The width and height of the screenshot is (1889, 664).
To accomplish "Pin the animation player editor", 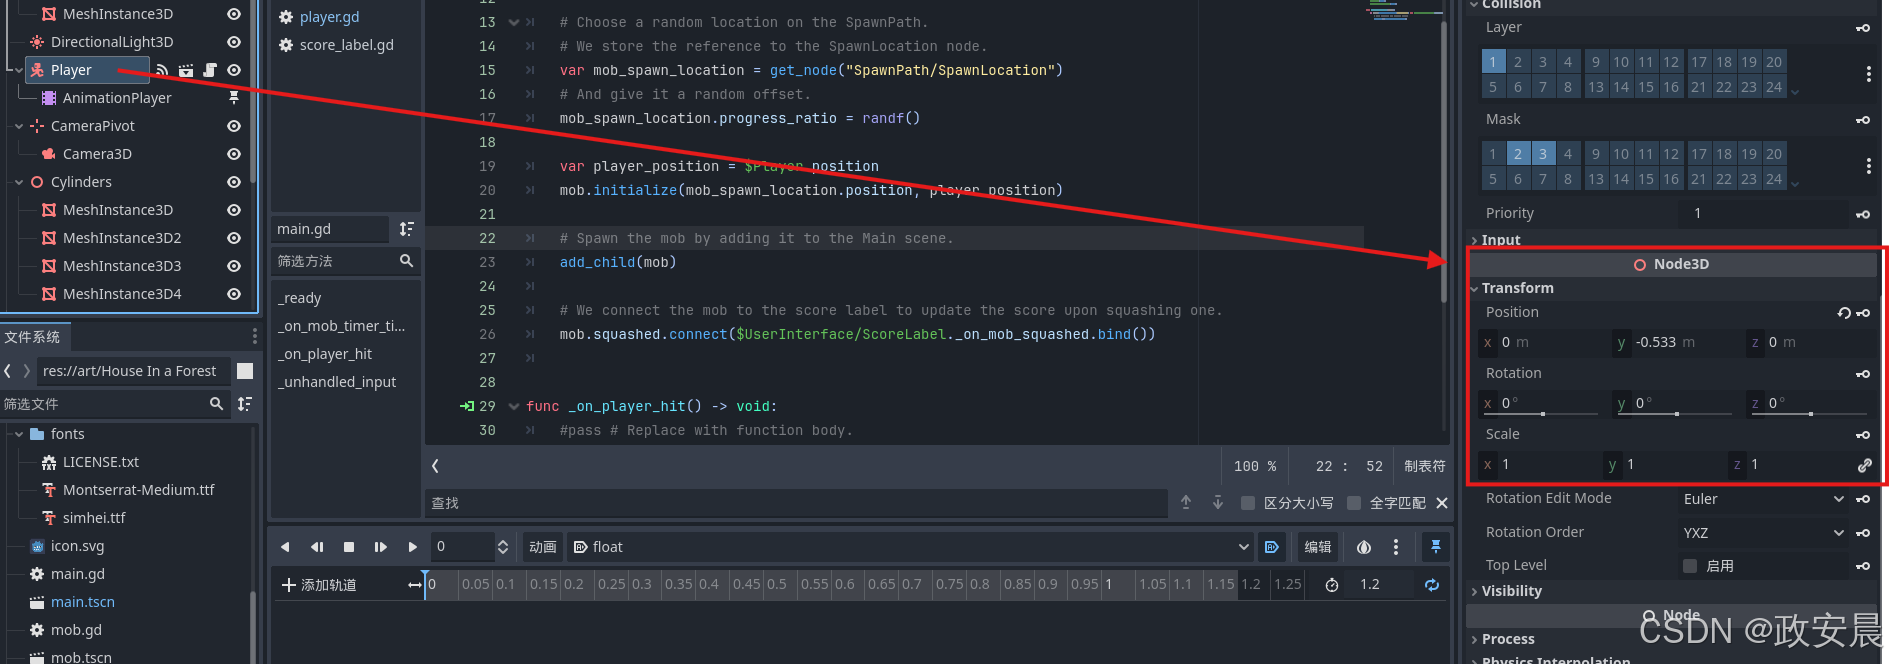I will [x=1436, y=547].
